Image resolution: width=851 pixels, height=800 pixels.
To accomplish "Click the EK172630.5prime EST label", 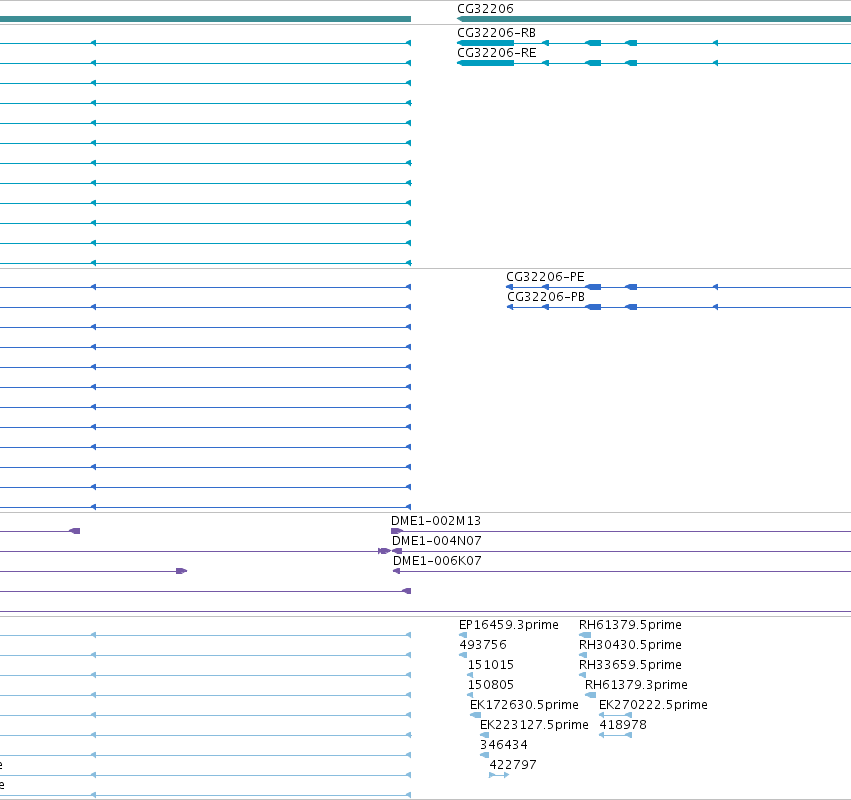I will [x=524, y=705].
